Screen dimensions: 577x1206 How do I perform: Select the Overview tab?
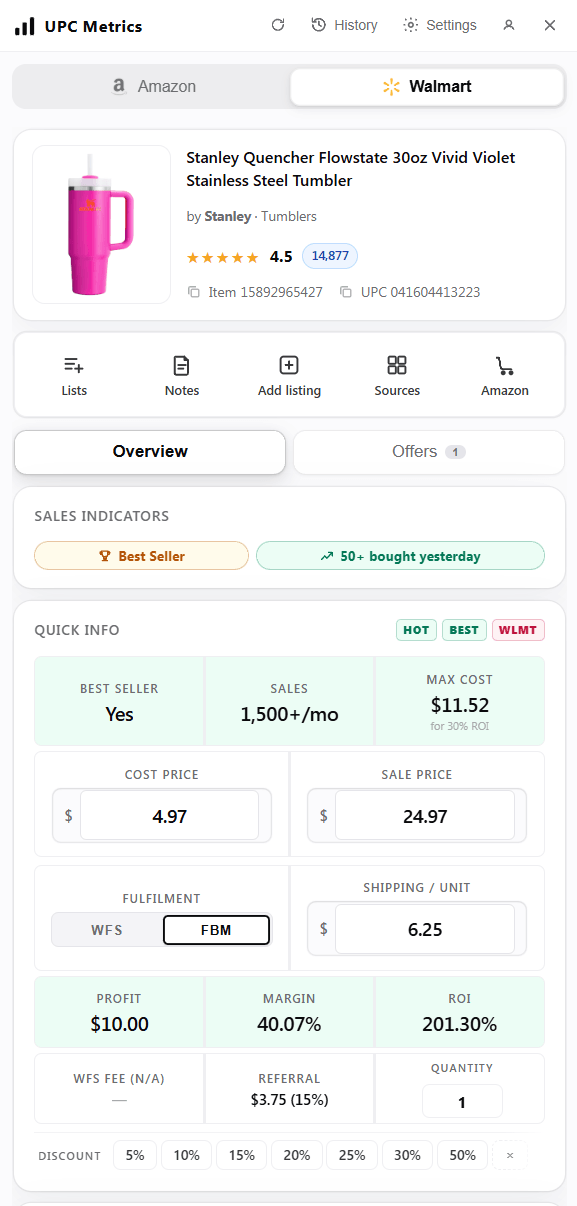point(150,452)
